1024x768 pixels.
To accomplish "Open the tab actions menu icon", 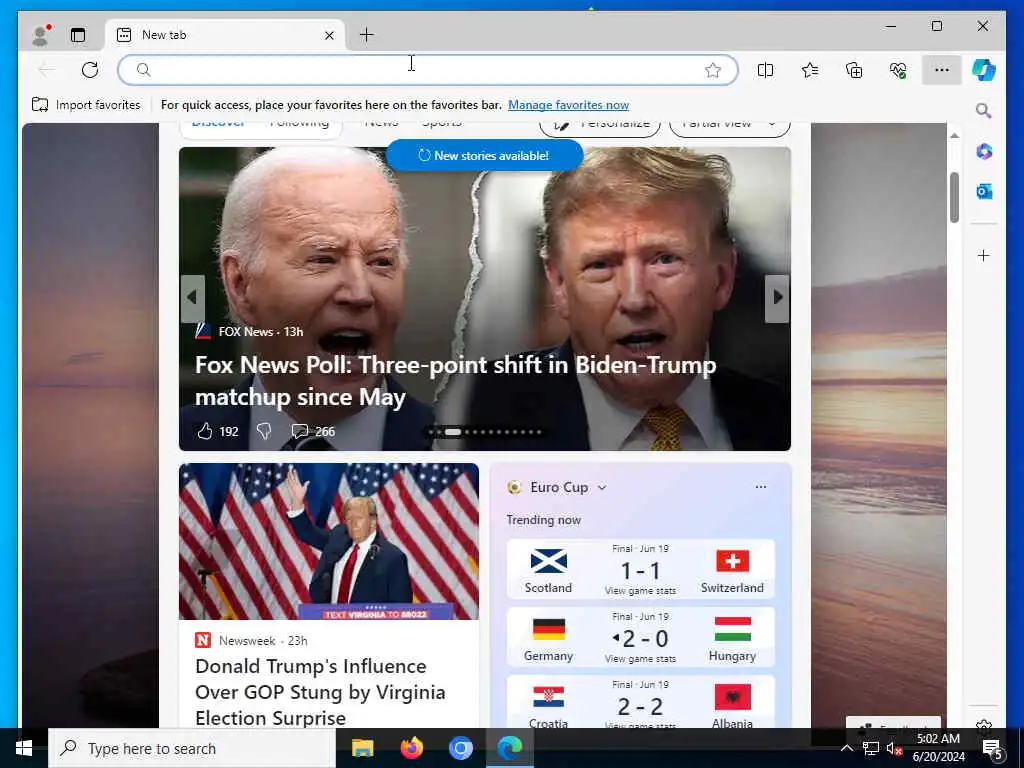I will point(78,35).
